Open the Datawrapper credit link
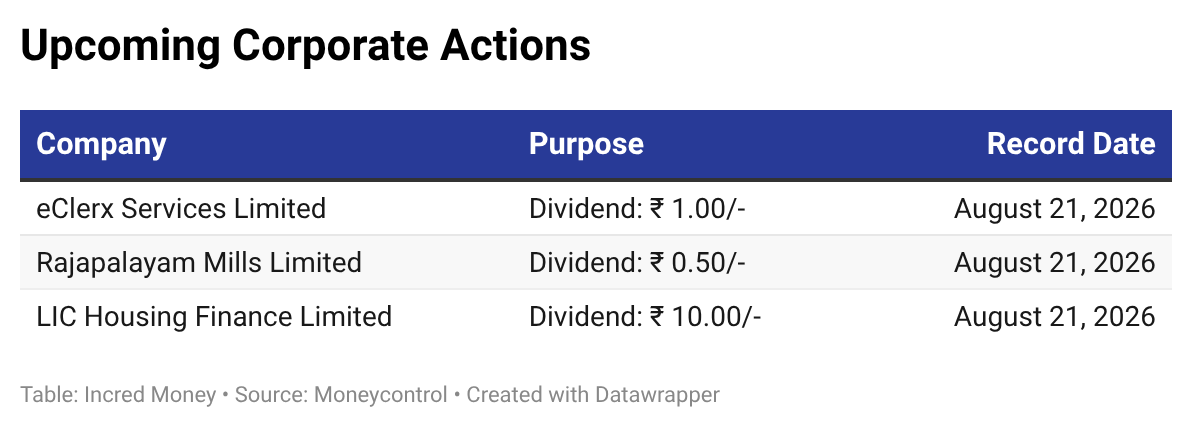The image size is (1192, 428). 657,395
